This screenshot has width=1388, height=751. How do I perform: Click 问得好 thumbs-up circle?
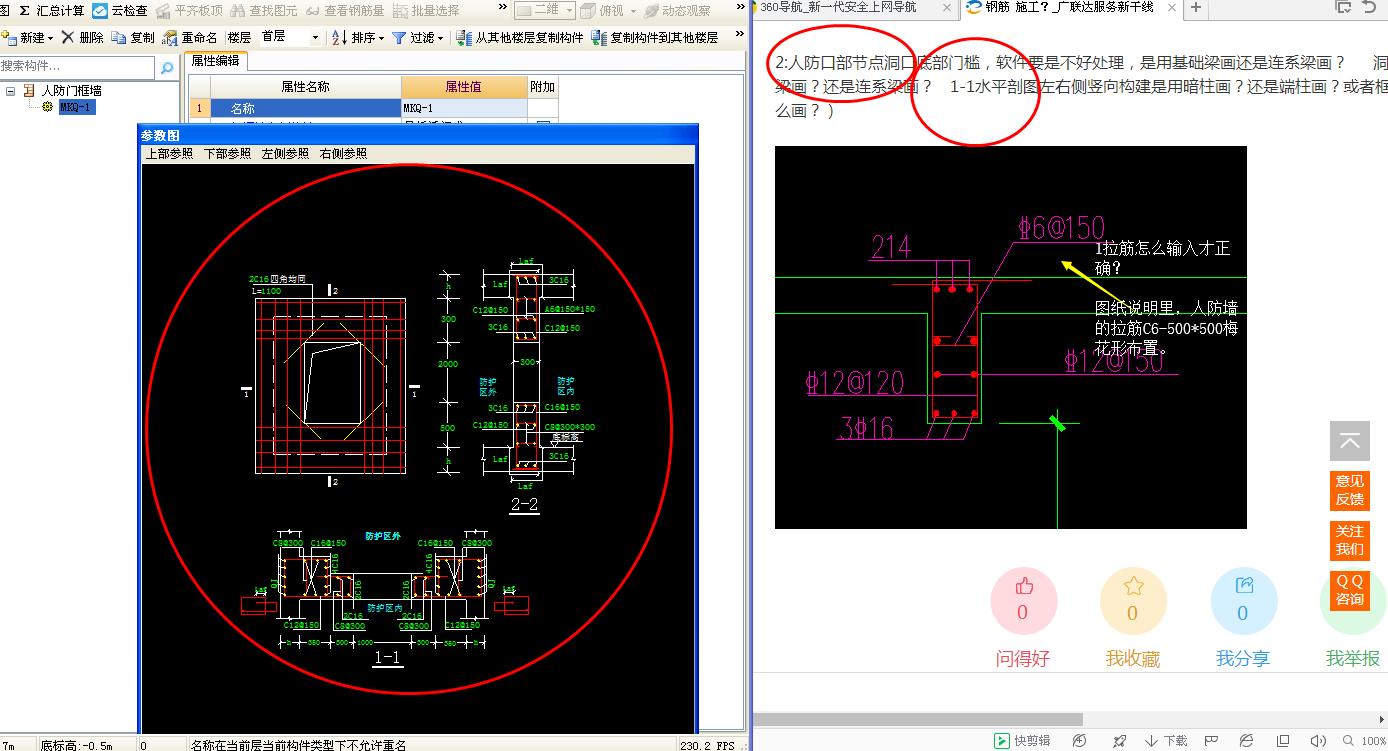(1023, 602)
